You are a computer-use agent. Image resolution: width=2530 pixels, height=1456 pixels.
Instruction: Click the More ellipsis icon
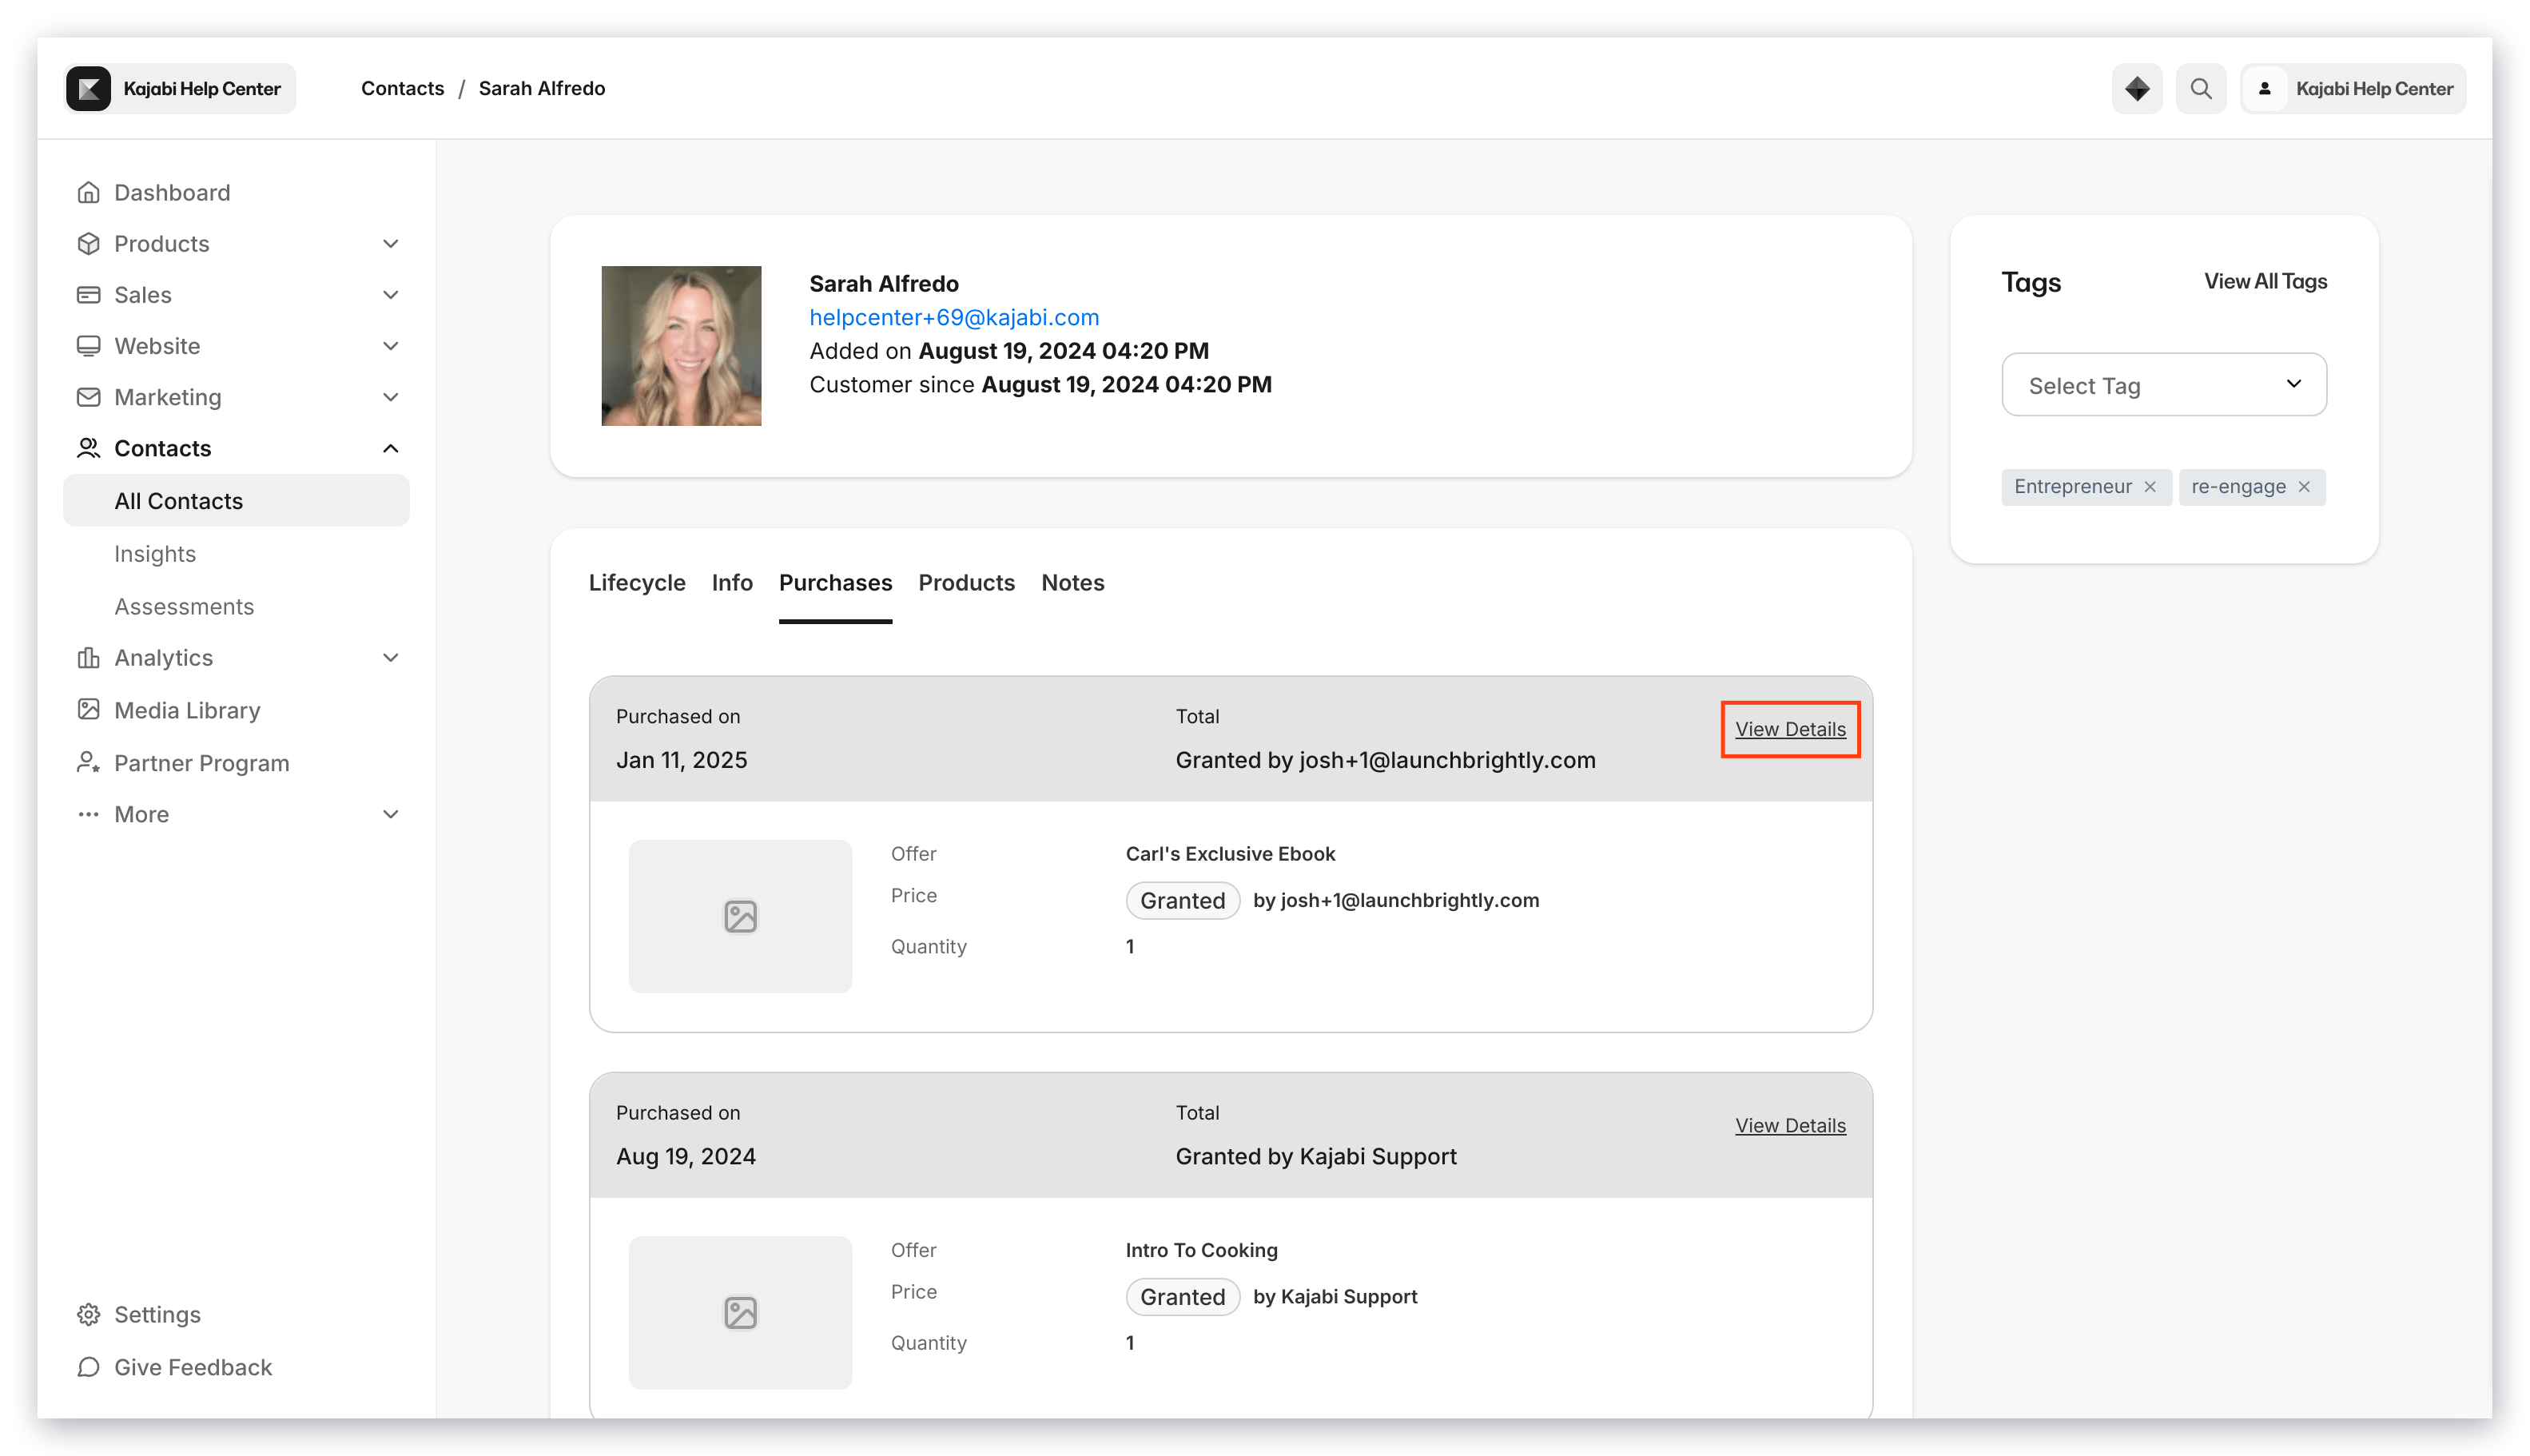88,814
